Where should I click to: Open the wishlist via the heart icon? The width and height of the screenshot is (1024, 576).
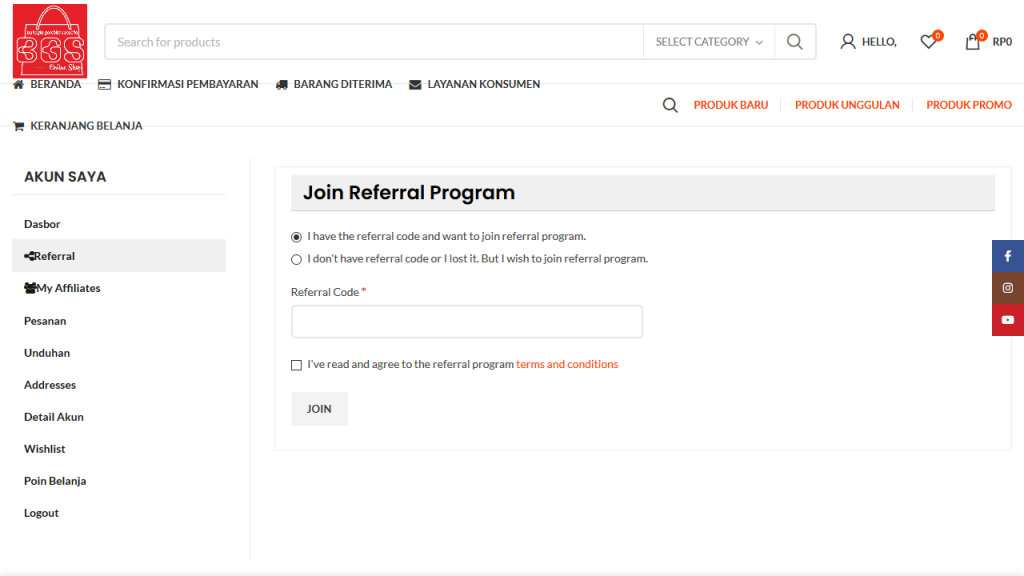click(x=927, y=41)
